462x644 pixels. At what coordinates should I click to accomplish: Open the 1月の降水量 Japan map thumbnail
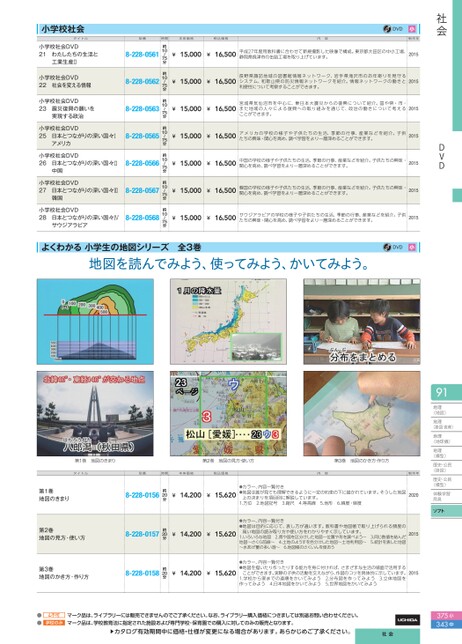[x=228, y=322]
